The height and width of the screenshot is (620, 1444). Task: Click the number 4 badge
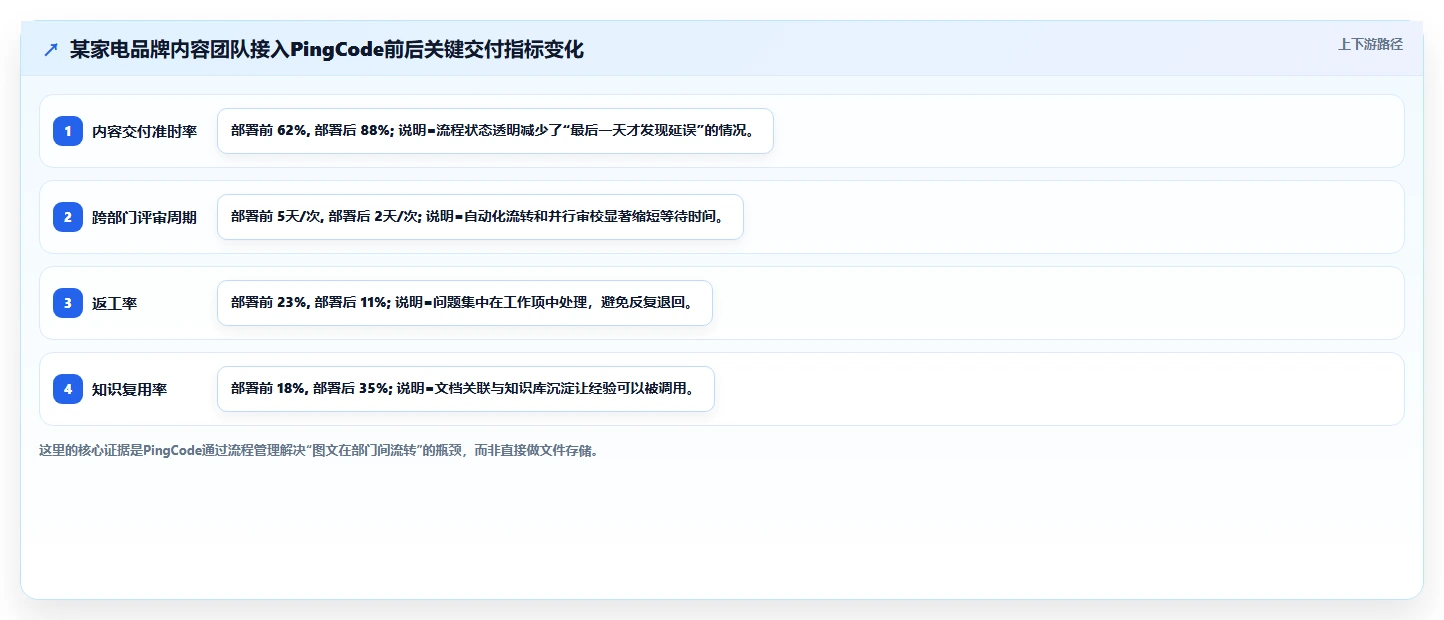coord(68,389)
